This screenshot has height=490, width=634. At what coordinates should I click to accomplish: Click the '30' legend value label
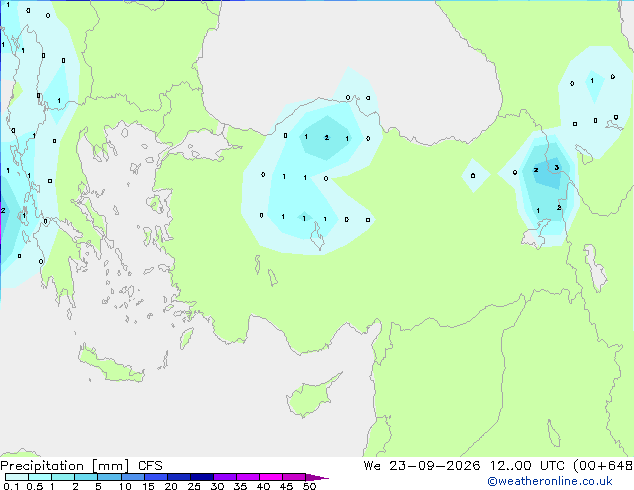pos(217,486)
